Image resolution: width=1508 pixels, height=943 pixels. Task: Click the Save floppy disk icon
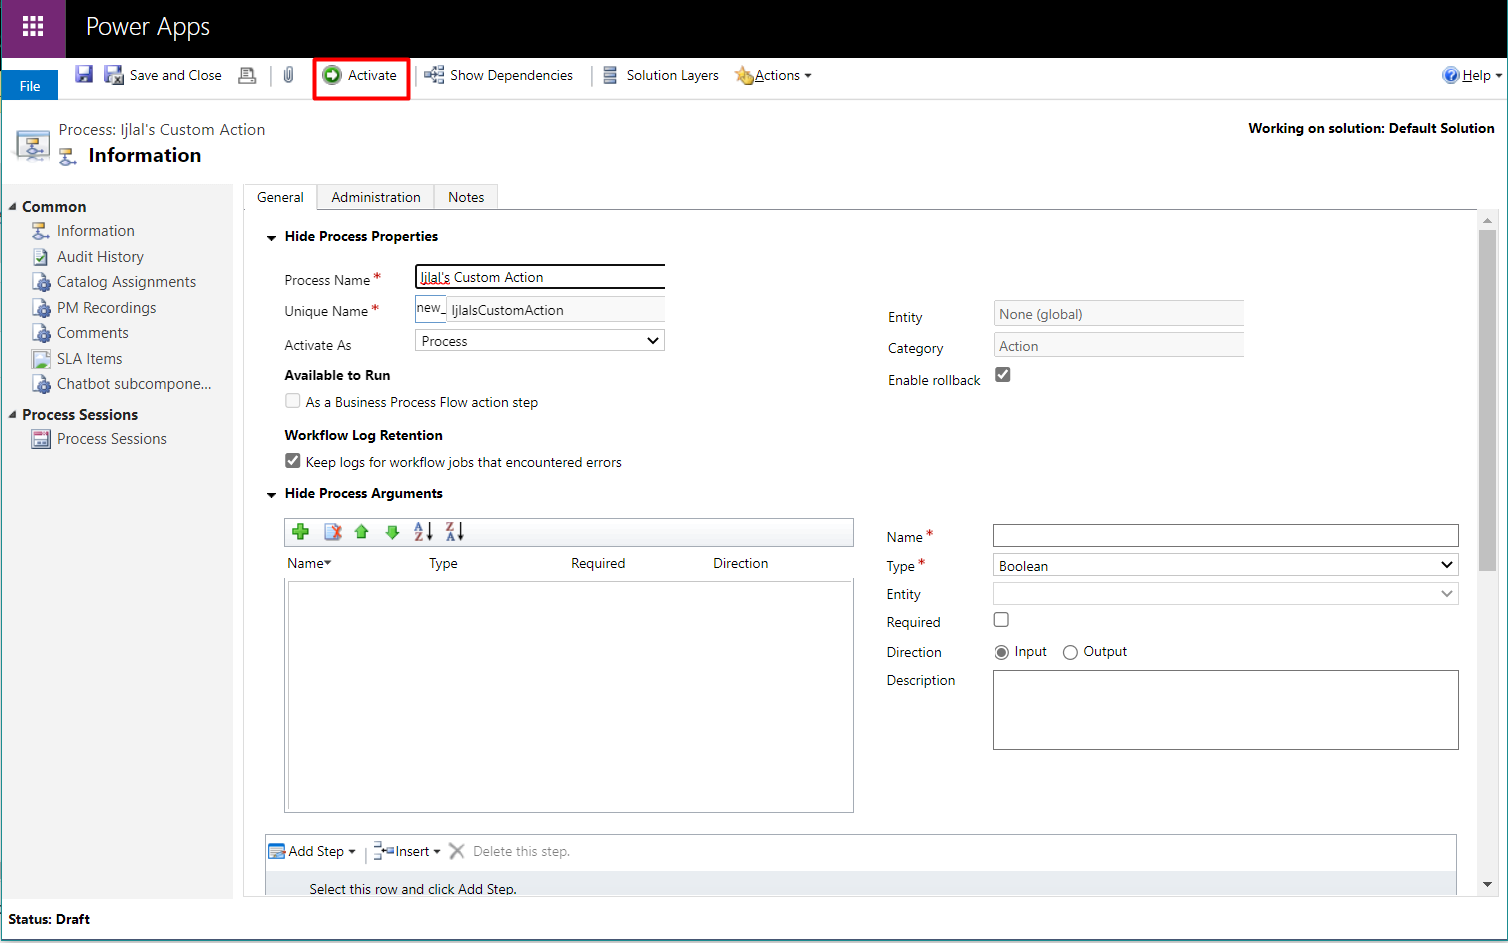[84, 75]
